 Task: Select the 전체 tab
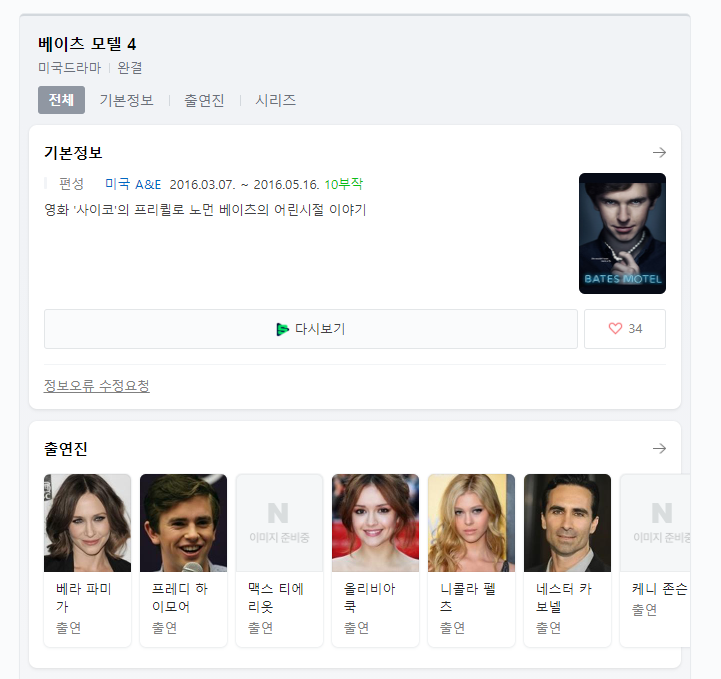[61, 100]
